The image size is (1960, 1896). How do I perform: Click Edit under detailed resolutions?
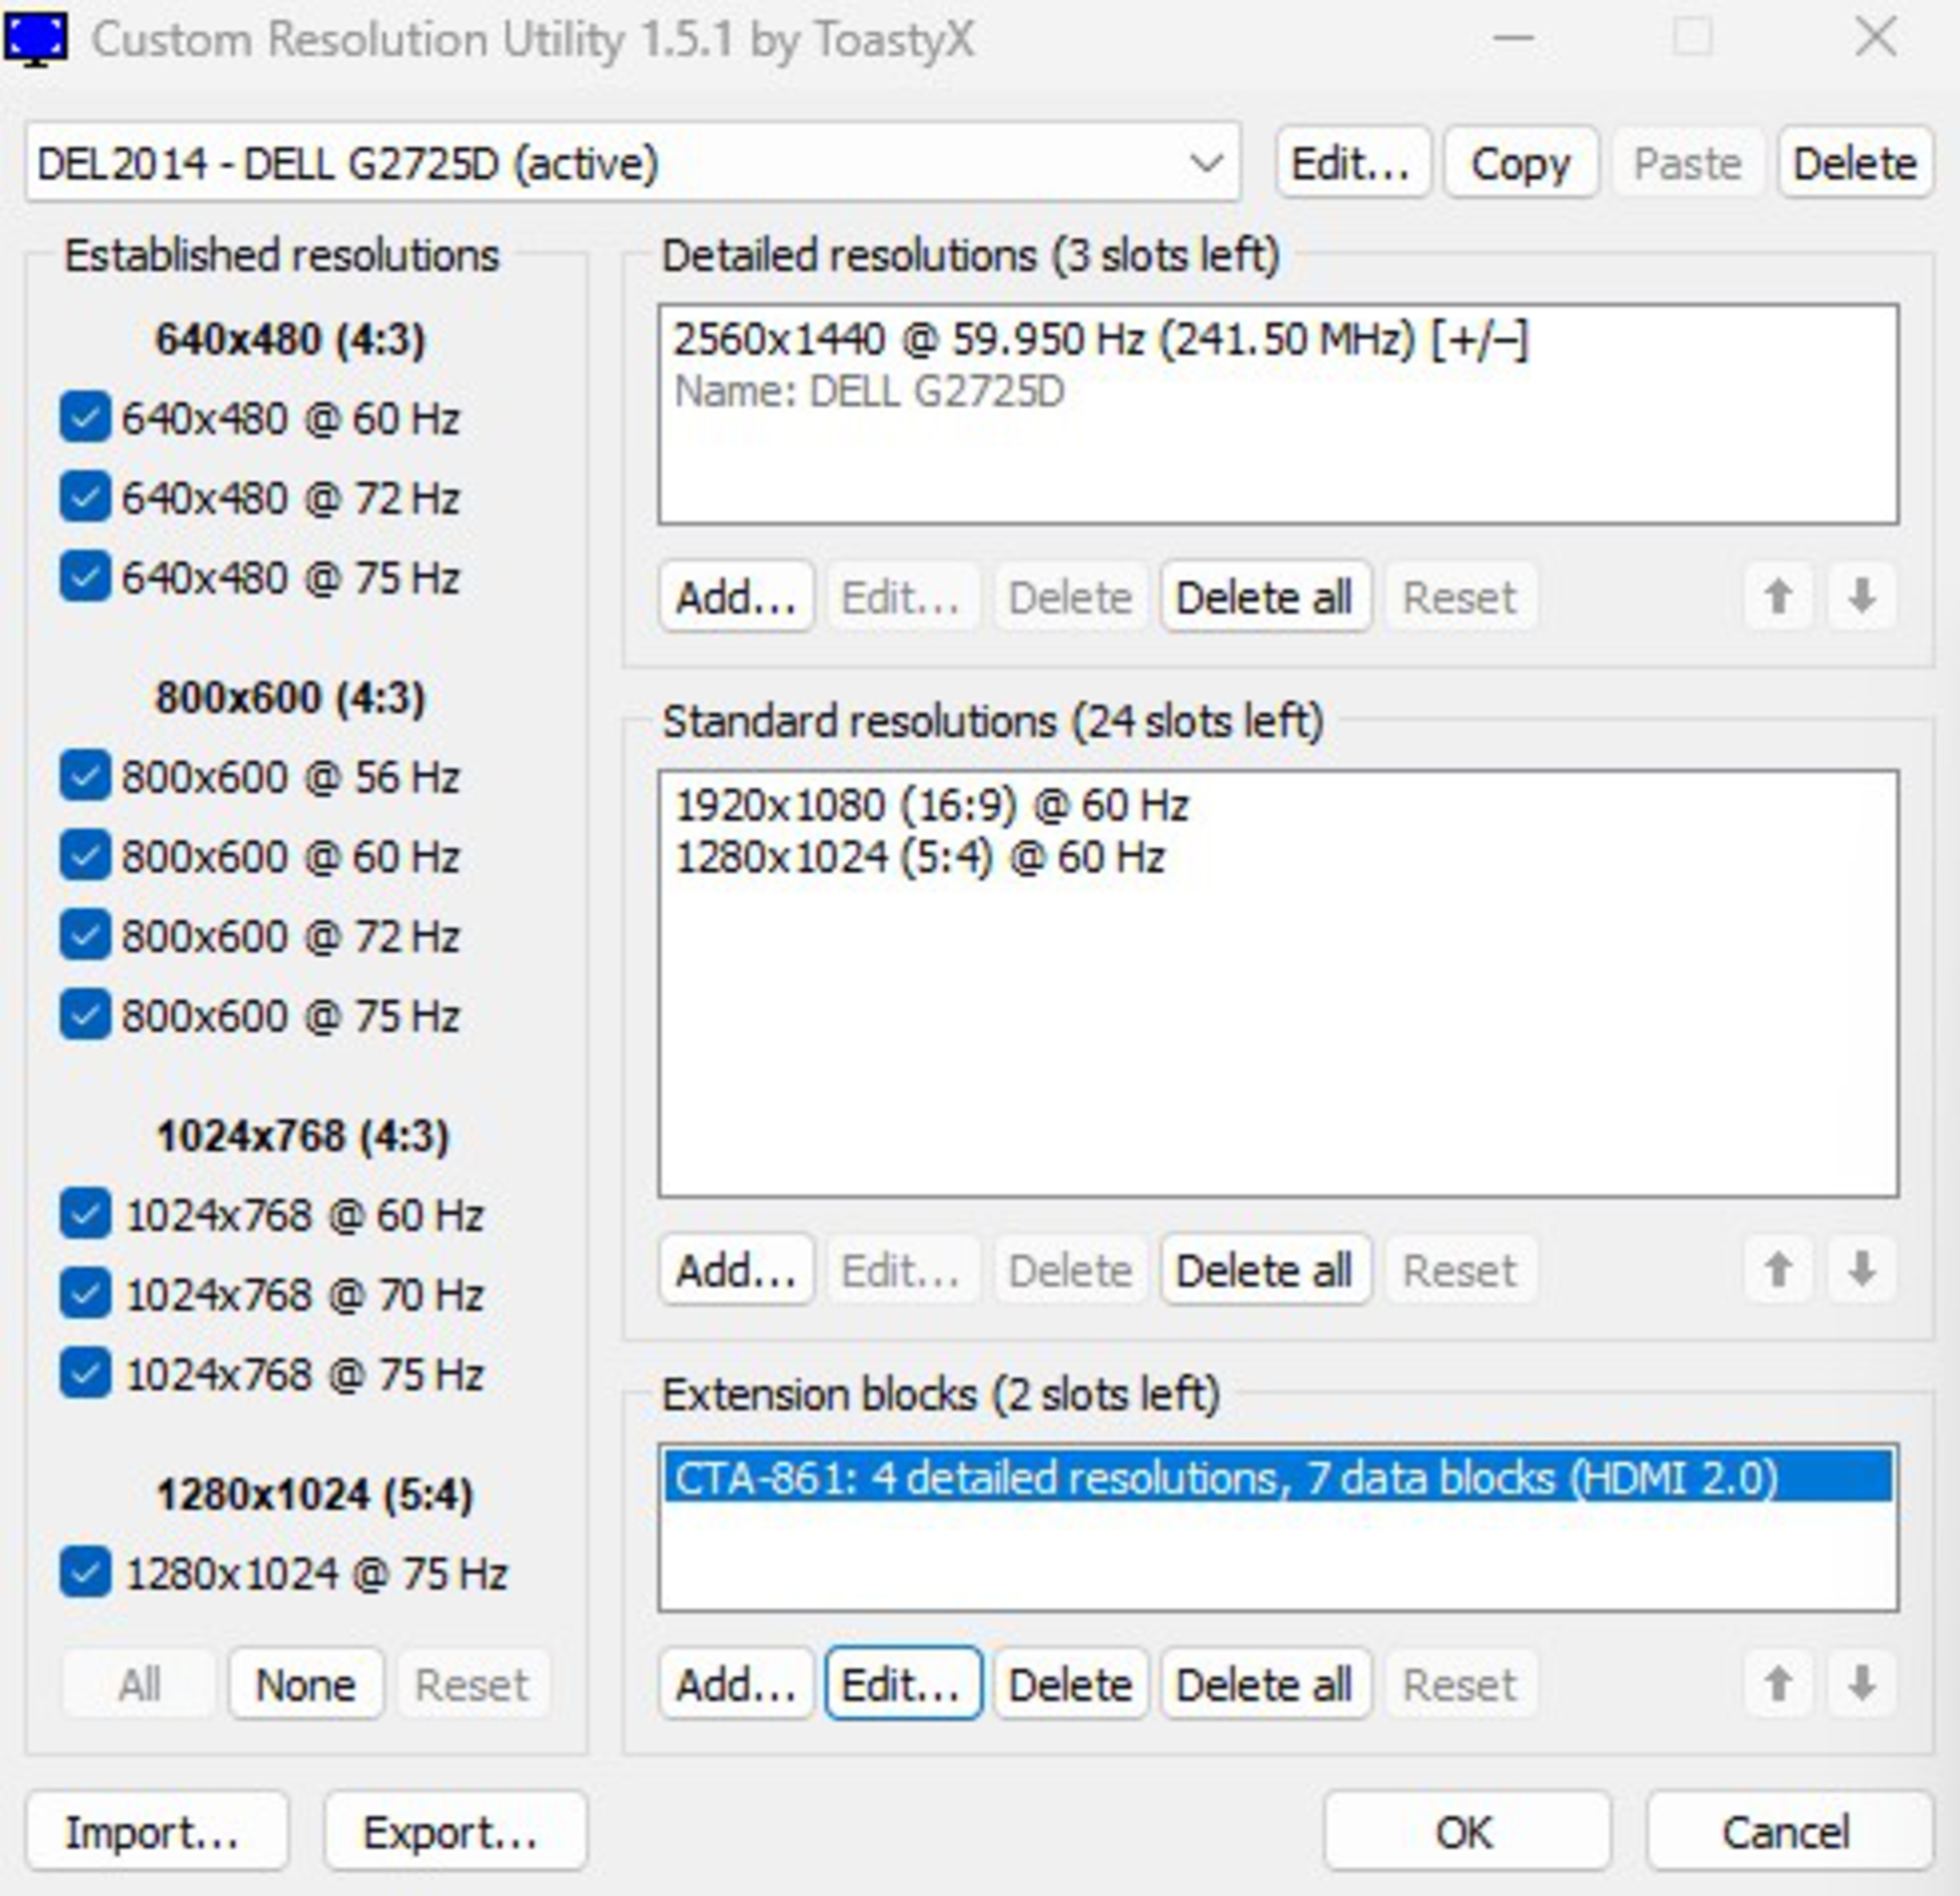902,597
